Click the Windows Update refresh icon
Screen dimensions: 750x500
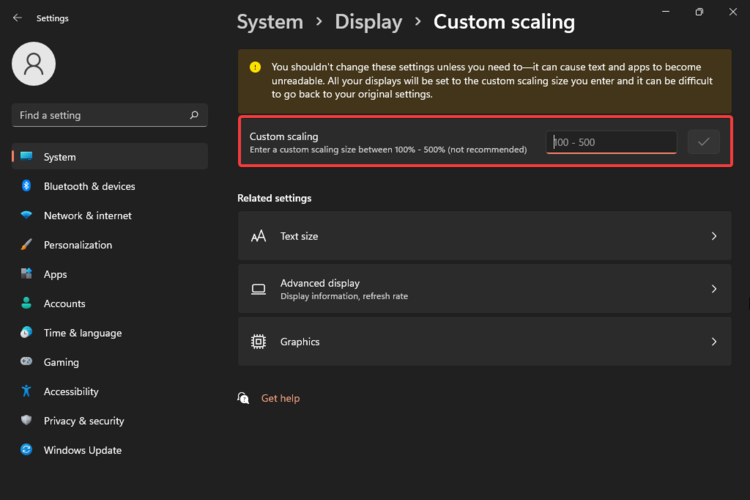coord(26,449)
